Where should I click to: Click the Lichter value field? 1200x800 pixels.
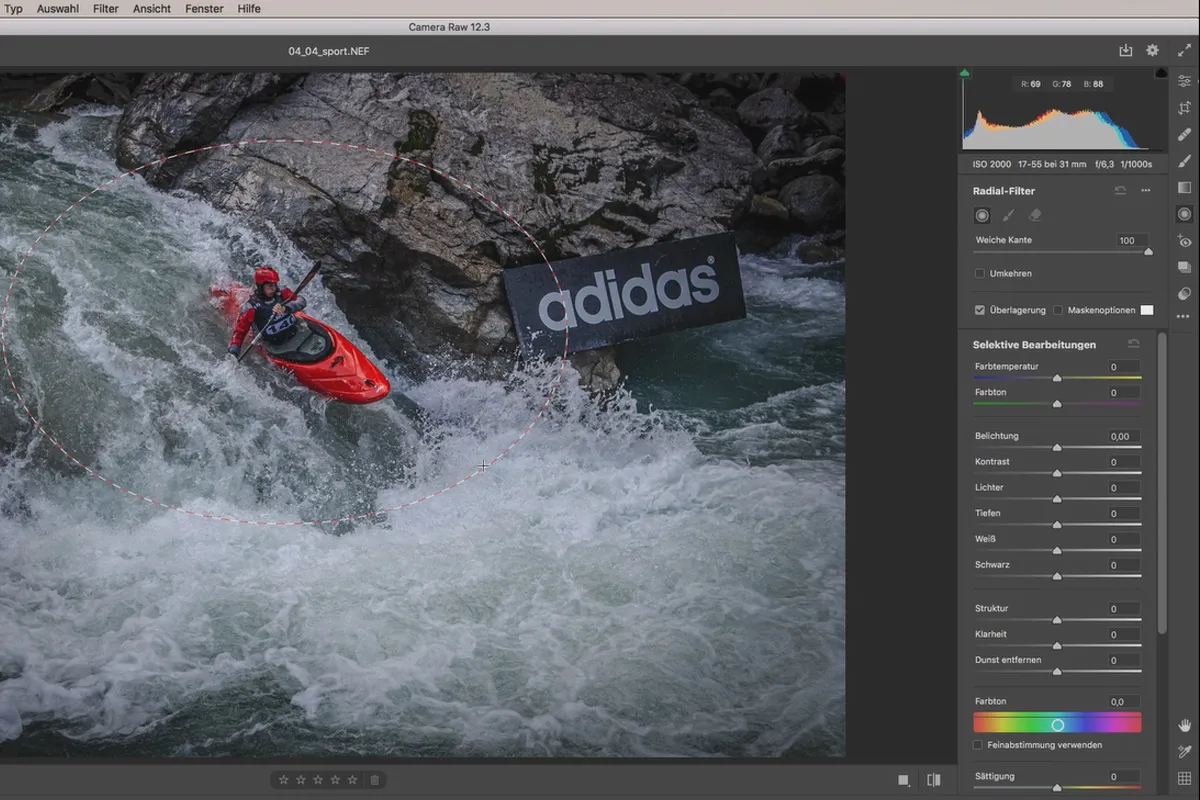pyautogui.click(x=1123, y=488)
